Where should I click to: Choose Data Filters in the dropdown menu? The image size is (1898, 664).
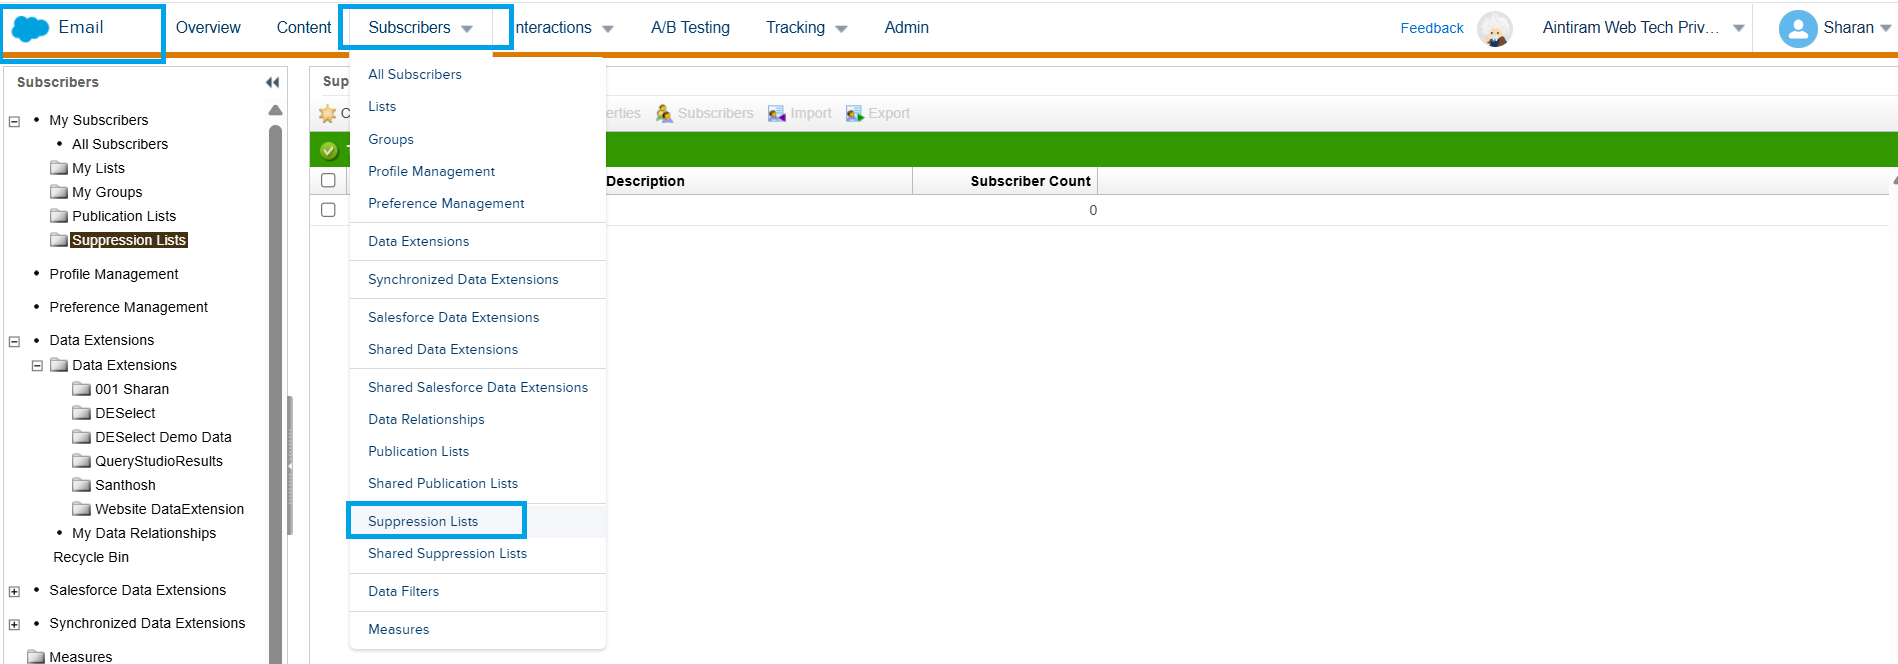403,591
